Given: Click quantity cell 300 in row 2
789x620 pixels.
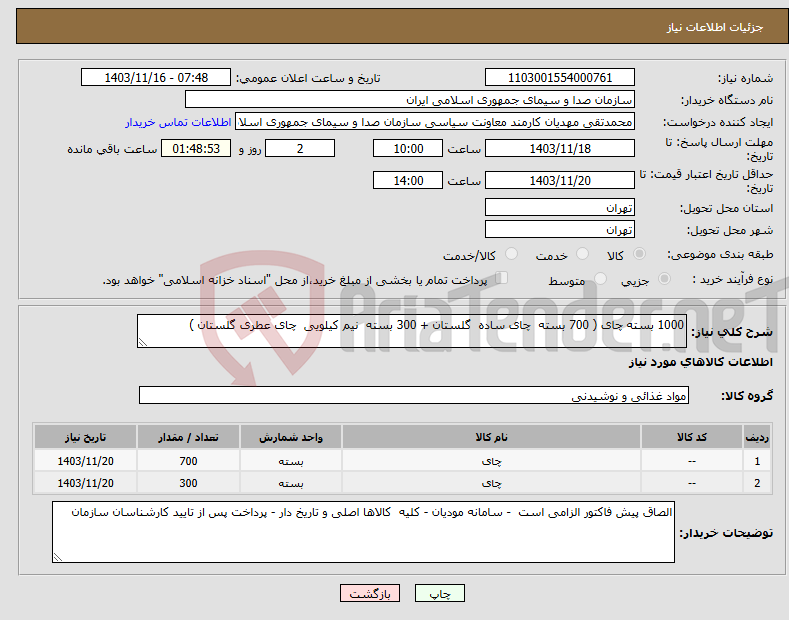Looking at the screenshot, I should click(x=188, y=483).
